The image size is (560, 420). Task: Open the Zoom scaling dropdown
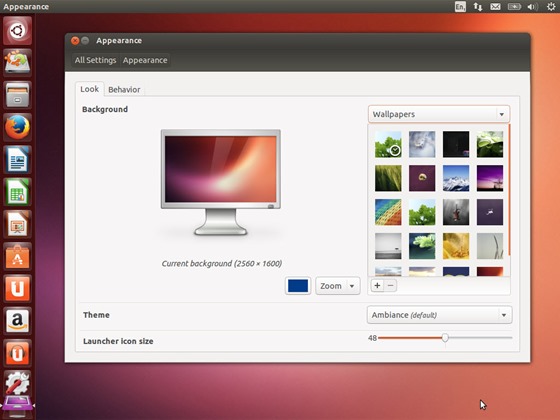338,286
